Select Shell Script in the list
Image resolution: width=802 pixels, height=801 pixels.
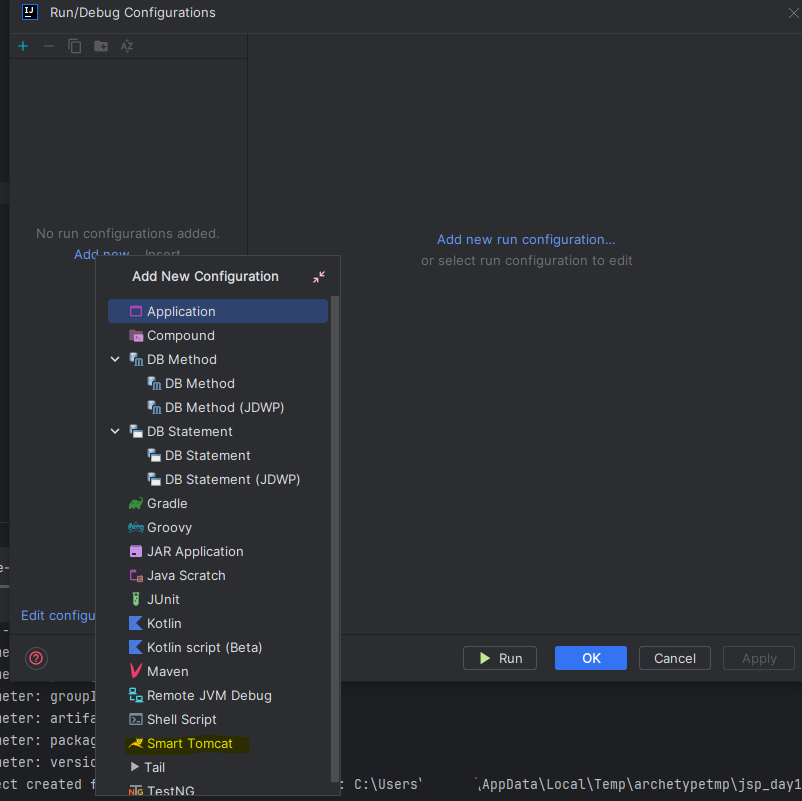218,719
